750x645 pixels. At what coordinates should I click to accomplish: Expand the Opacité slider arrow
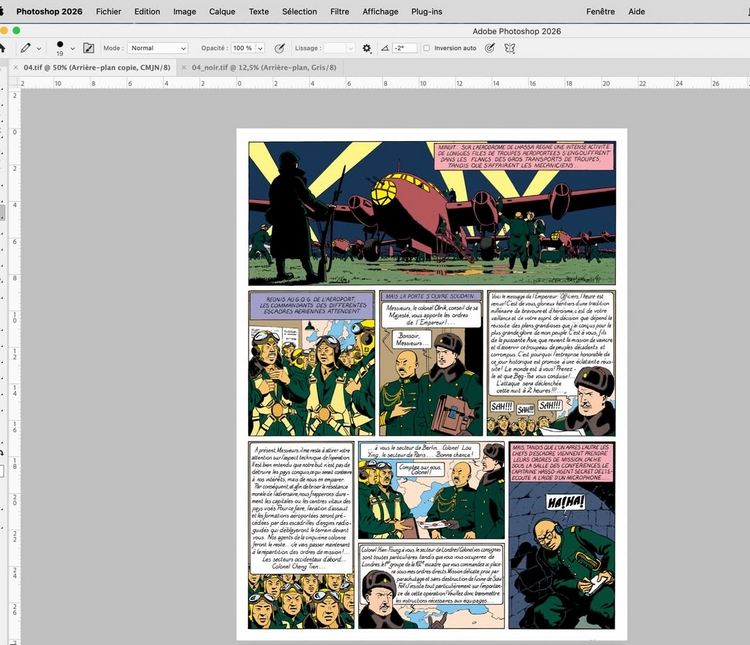point(261,48)
